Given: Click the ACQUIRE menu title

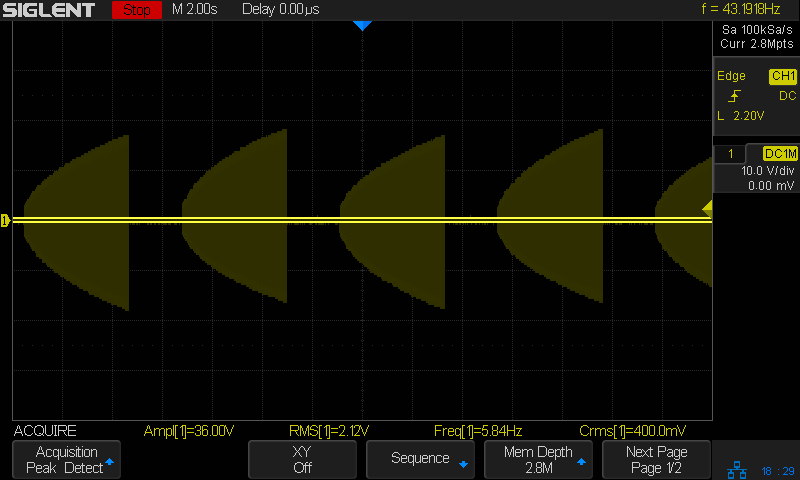Looking at the screenshot, I should click(45, 431).
